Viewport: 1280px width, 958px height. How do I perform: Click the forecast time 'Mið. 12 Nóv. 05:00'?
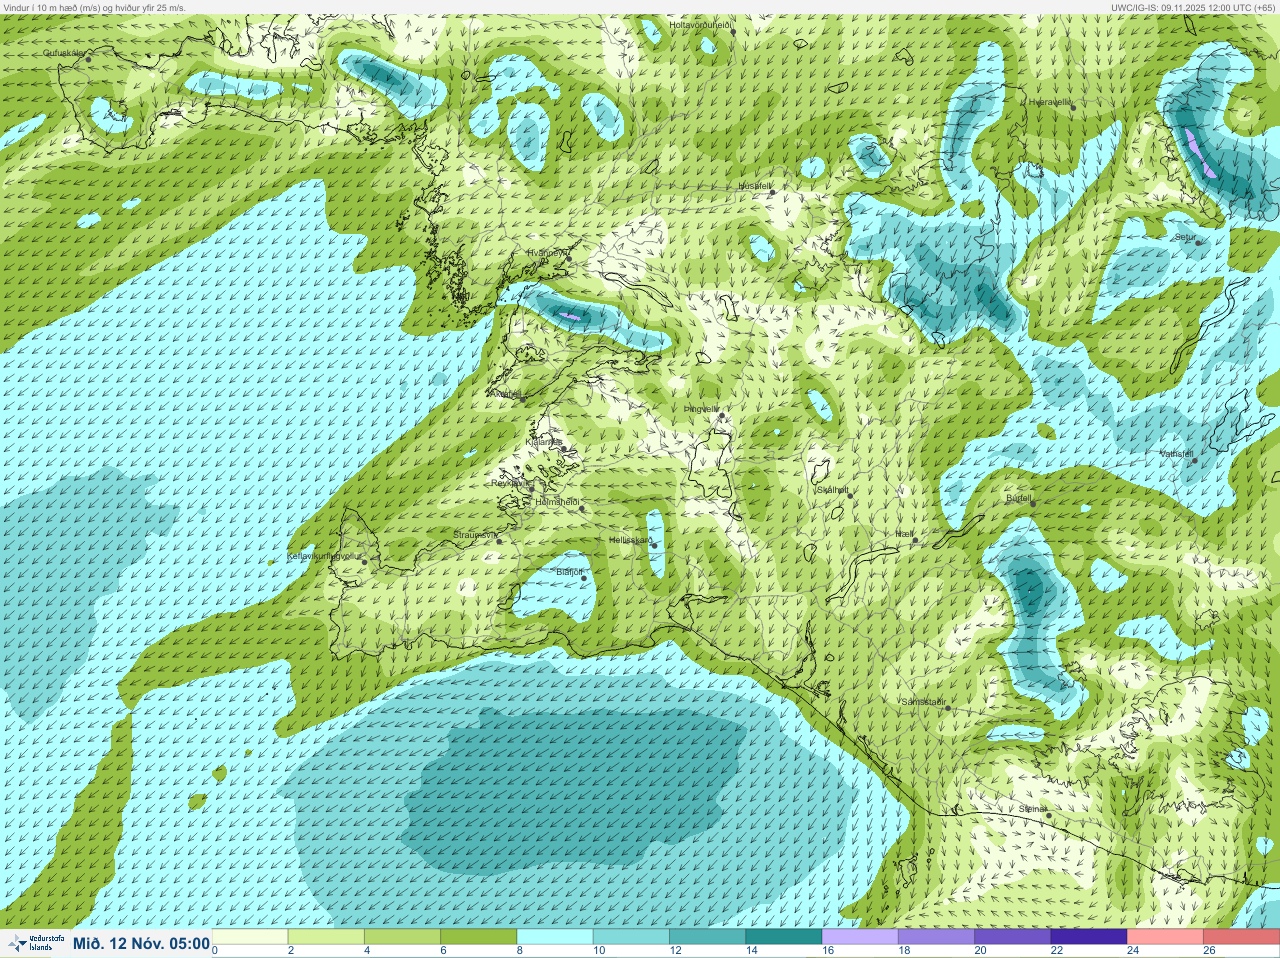(x=141, y=944)
